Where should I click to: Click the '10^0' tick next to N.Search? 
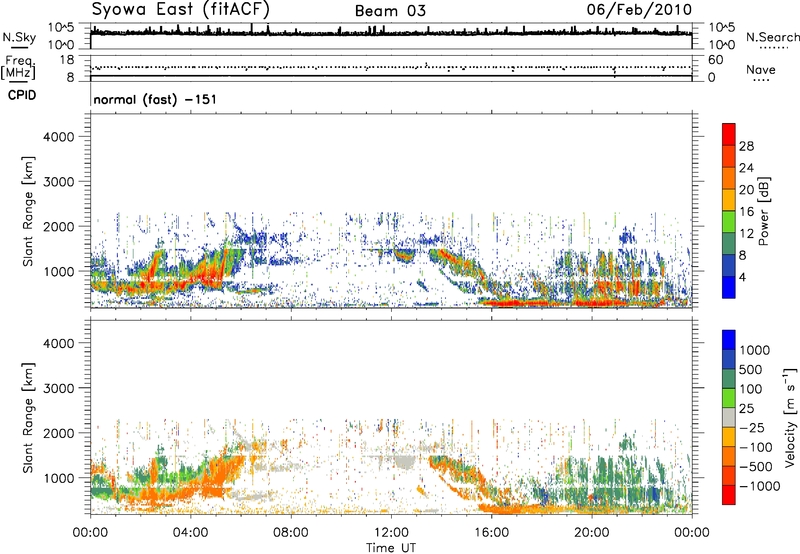pos(722,45)
